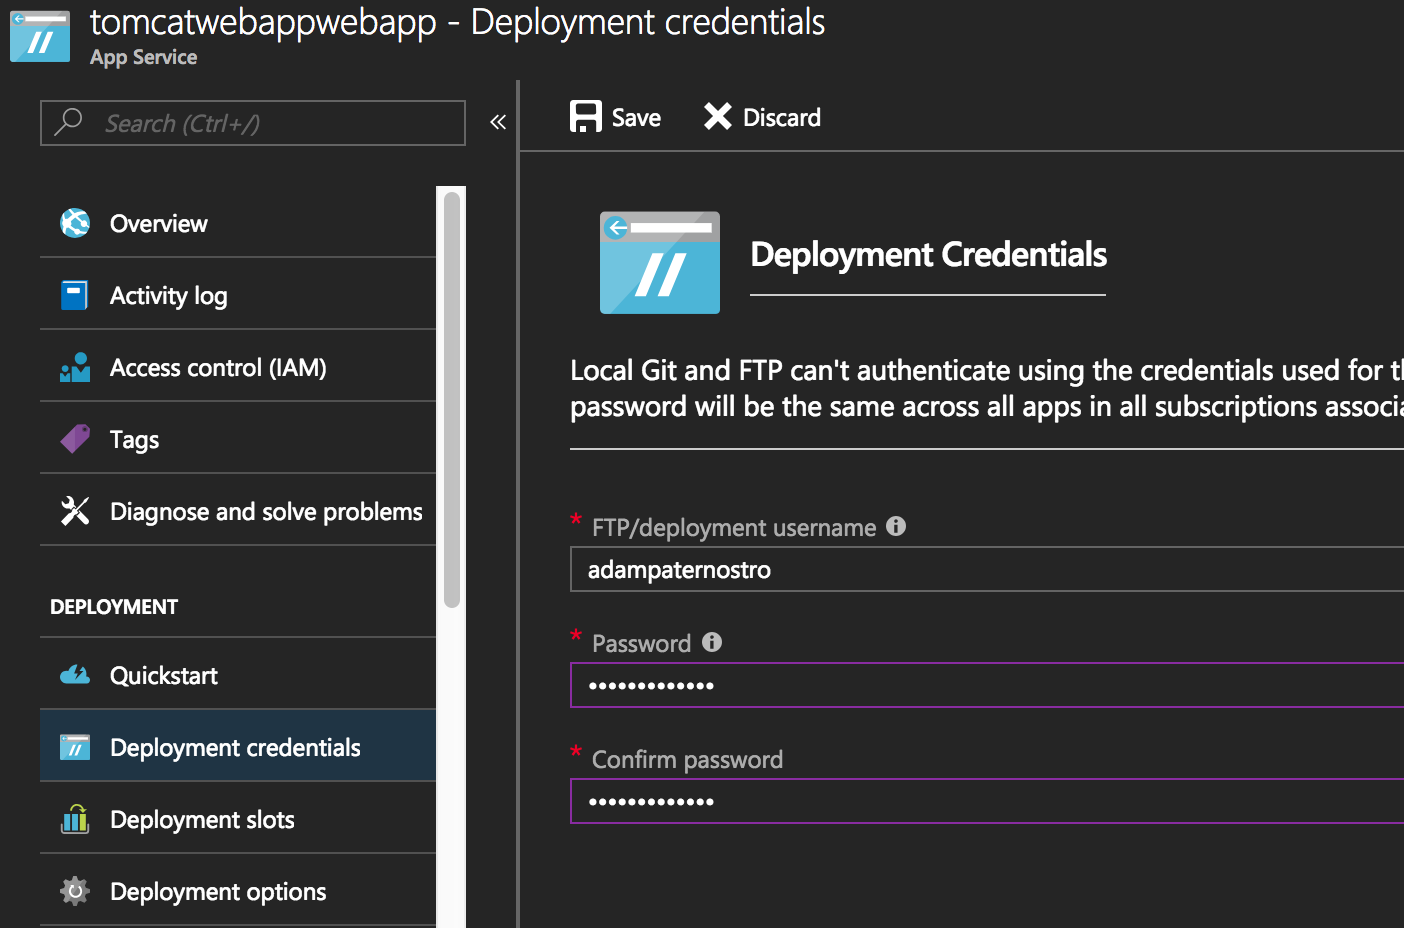Click the large Deployment Credentials blade icon

coord(660,262)
